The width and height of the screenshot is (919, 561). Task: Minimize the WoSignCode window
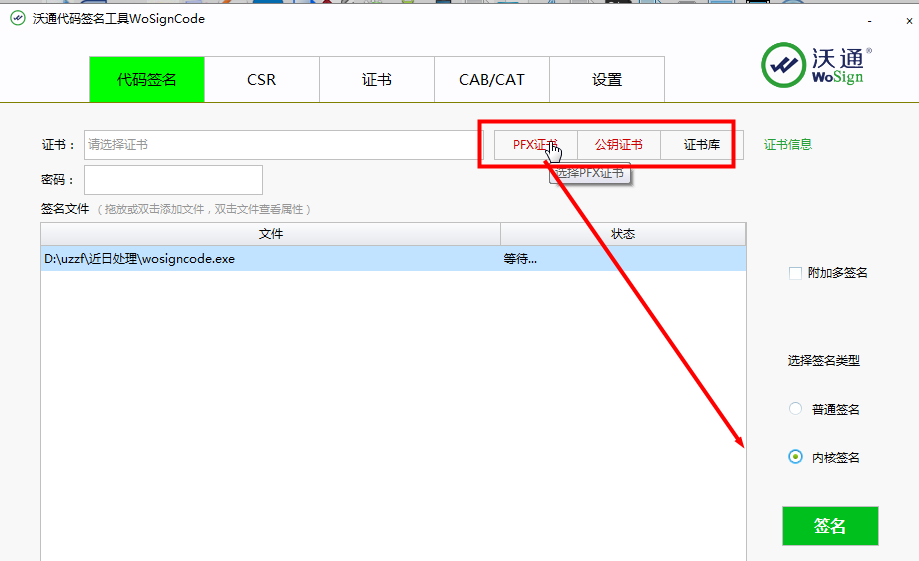point(870,21)
